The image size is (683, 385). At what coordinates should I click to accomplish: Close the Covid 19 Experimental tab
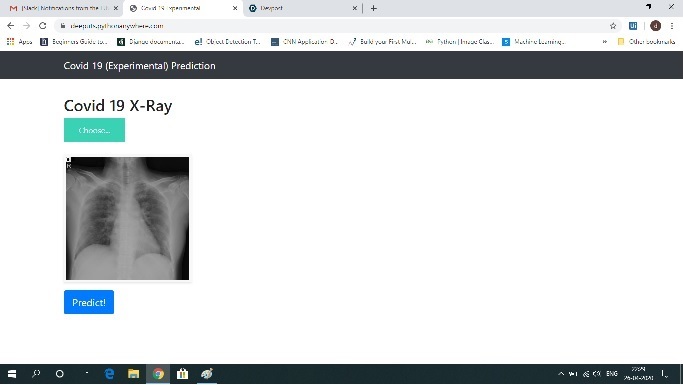(235, 8)
